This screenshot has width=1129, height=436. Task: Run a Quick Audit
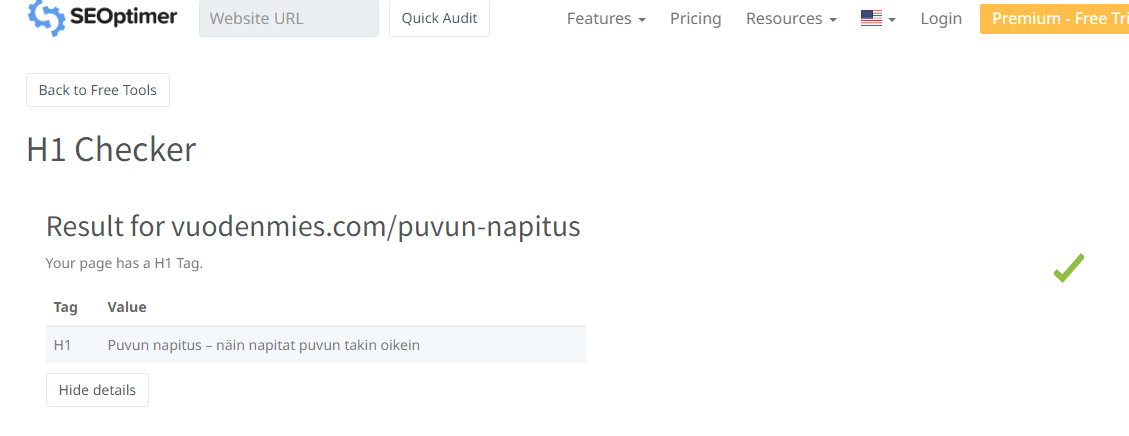point(439,18)
